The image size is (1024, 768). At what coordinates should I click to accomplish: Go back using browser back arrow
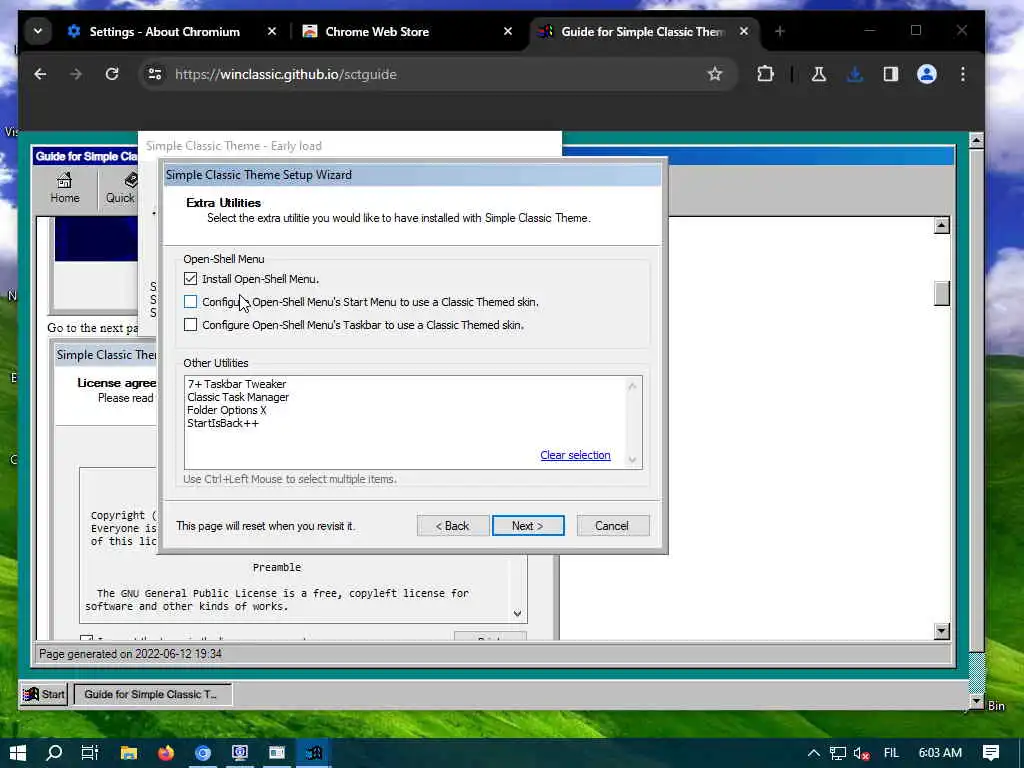tap(40, 74)
